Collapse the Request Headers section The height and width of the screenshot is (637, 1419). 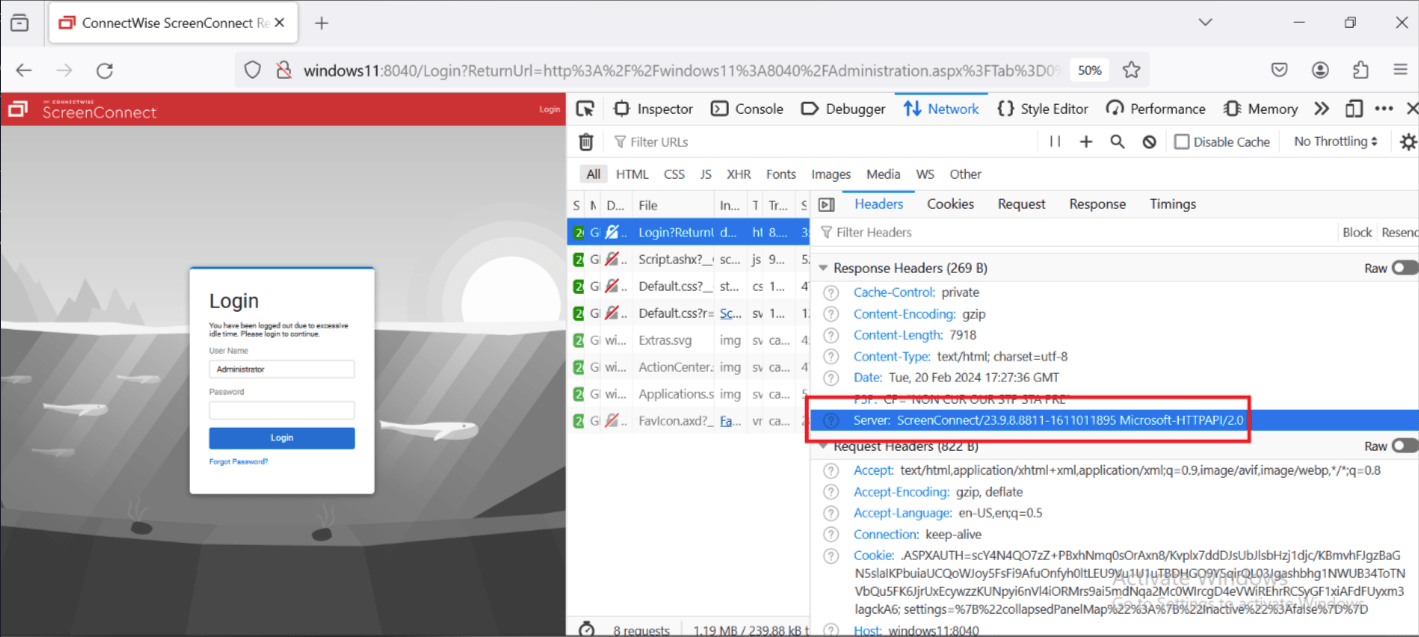(823, 445)
